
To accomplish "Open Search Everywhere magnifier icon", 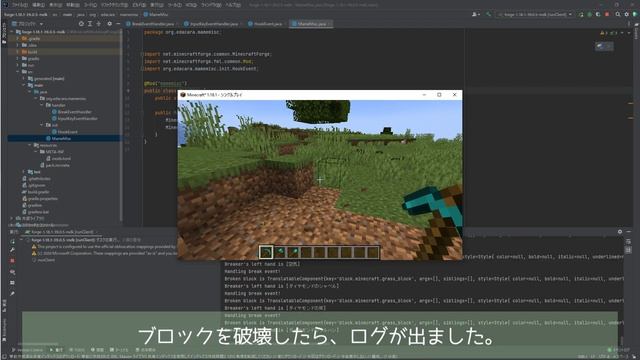I will coord(618,14).
